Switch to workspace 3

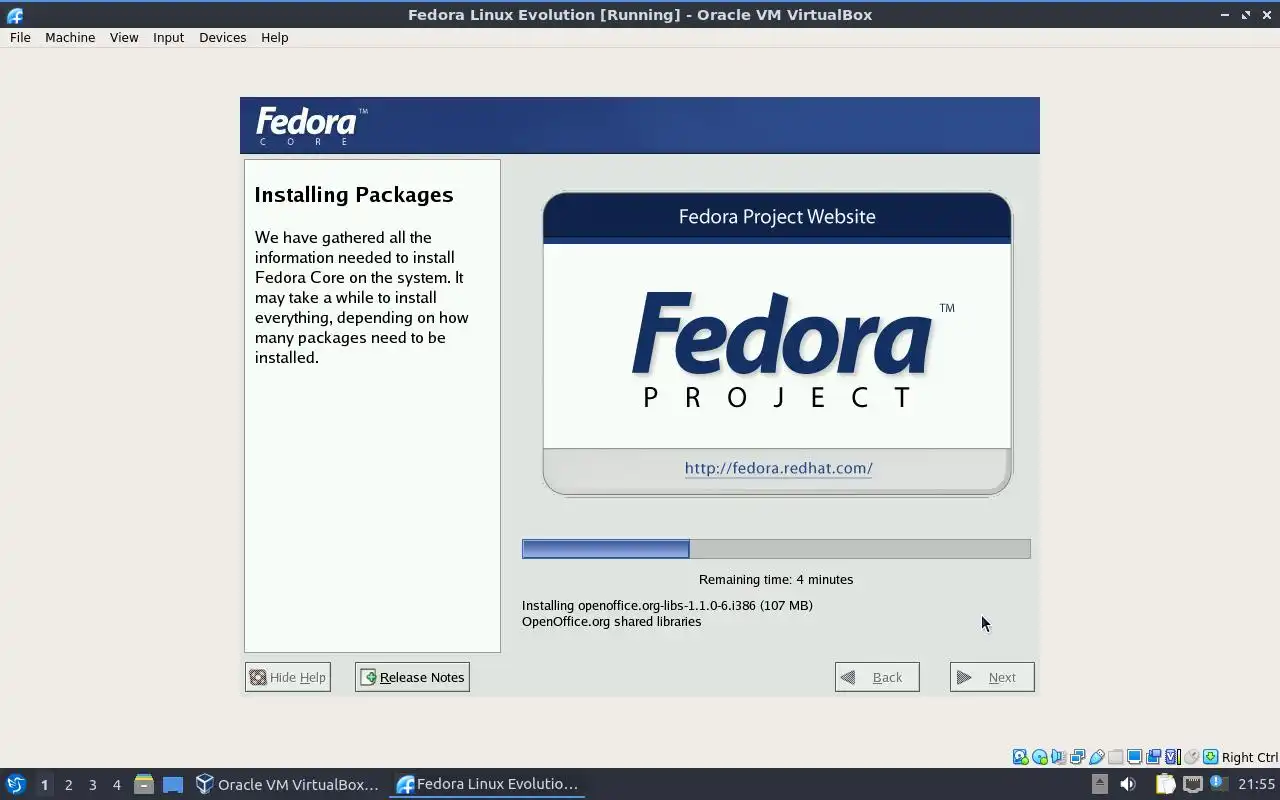(92, 784)
